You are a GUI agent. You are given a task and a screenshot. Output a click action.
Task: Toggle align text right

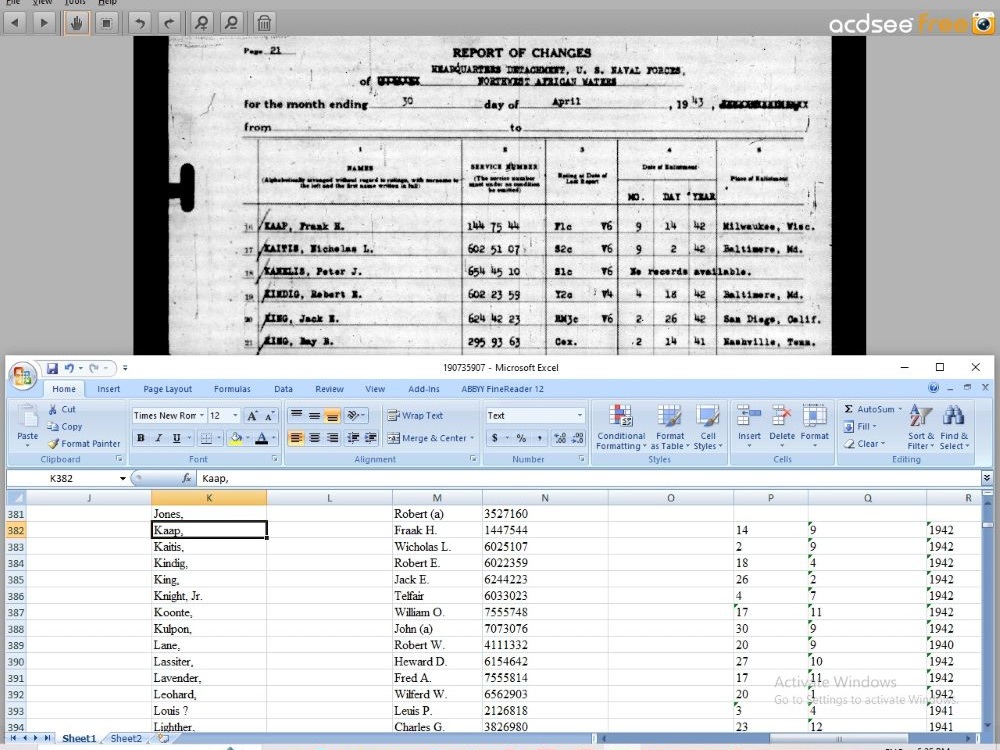[x=332, y=438]
